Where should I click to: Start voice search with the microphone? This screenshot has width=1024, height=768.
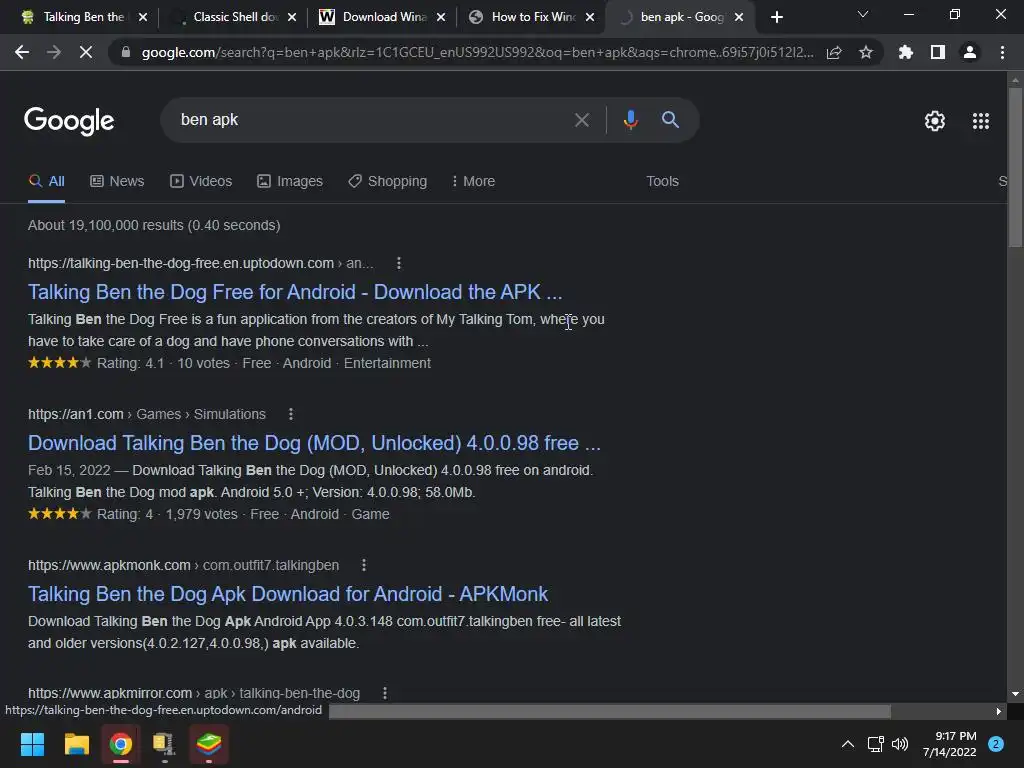coord(630,120)
